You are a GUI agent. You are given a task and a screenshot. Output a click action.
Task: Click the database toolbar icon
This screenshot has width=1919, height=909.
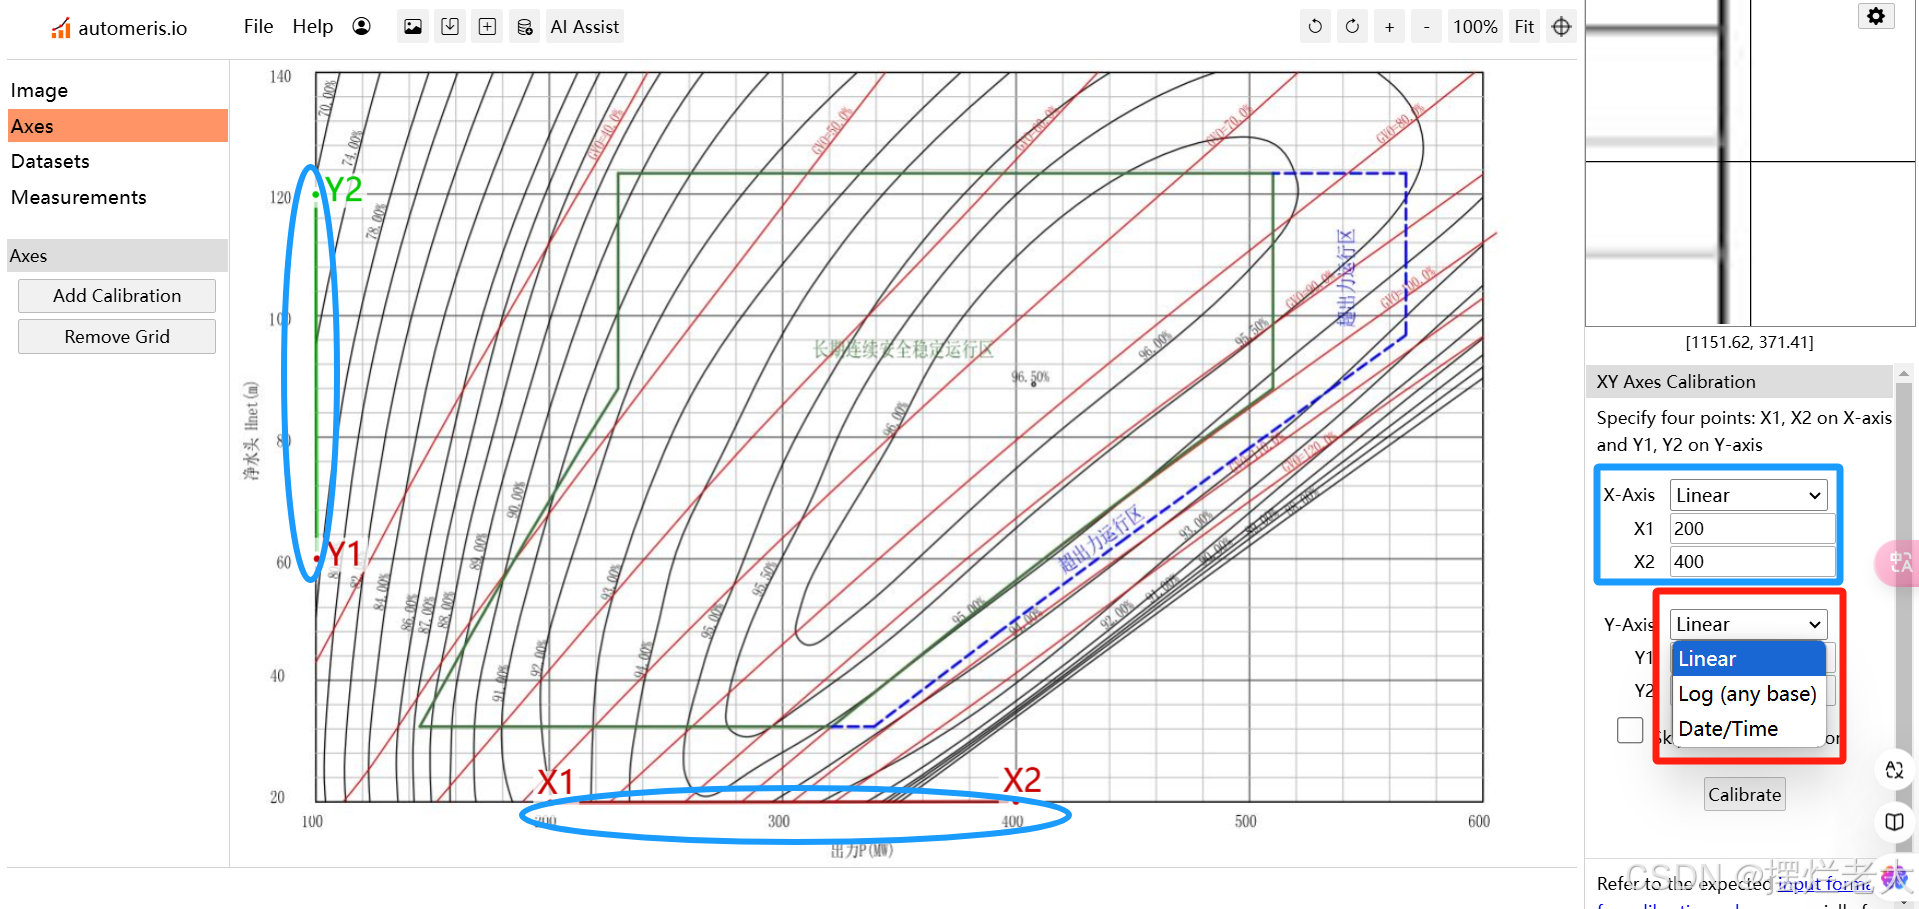(x=524, y=27)
